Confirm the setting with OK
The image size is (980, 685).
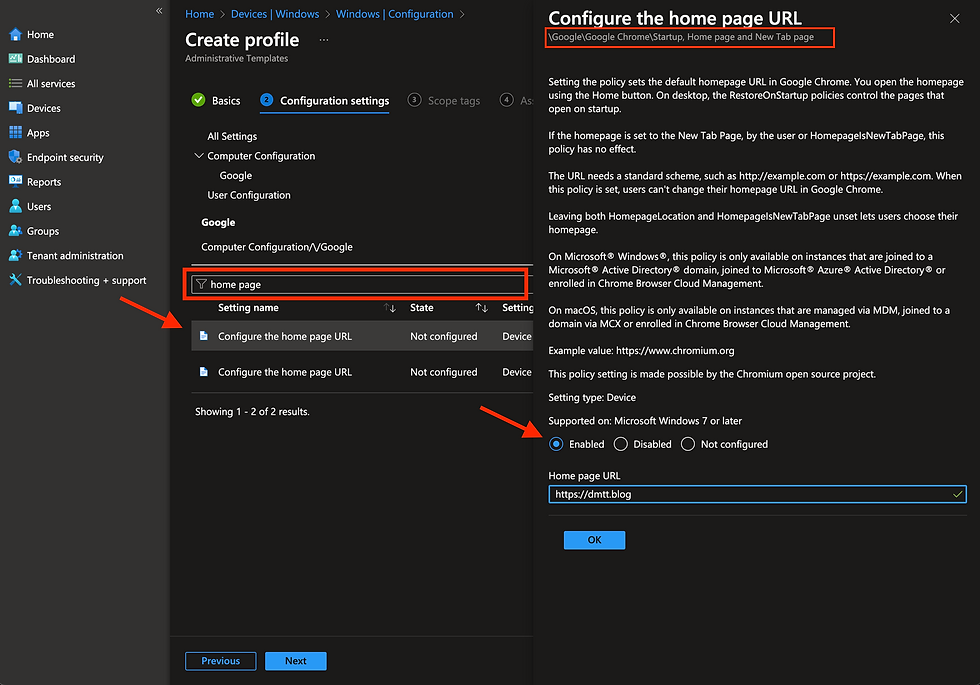click(594, 539)
